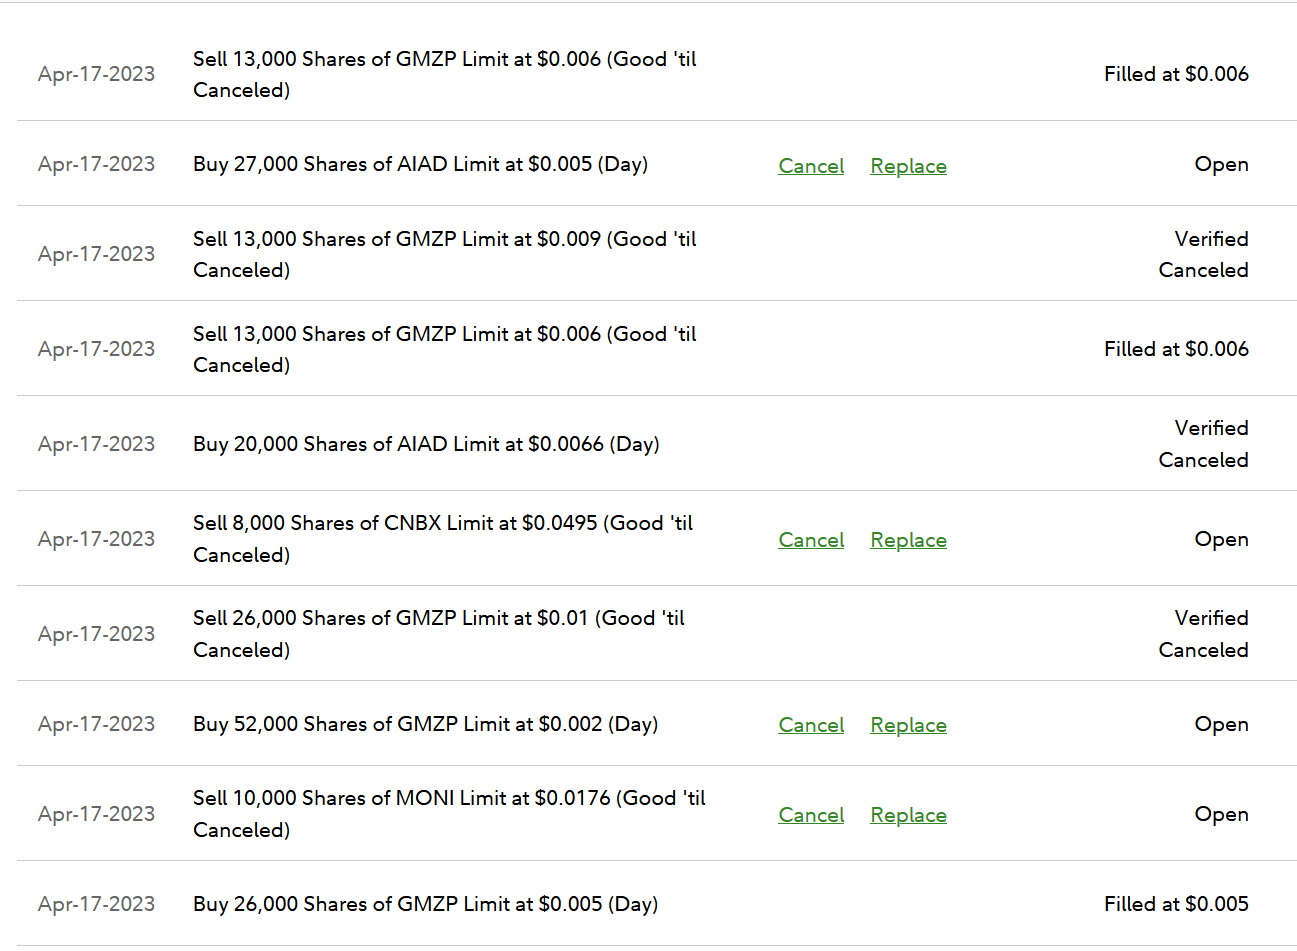Select the Sell 8,000 CNBX order description

point(442,539)
